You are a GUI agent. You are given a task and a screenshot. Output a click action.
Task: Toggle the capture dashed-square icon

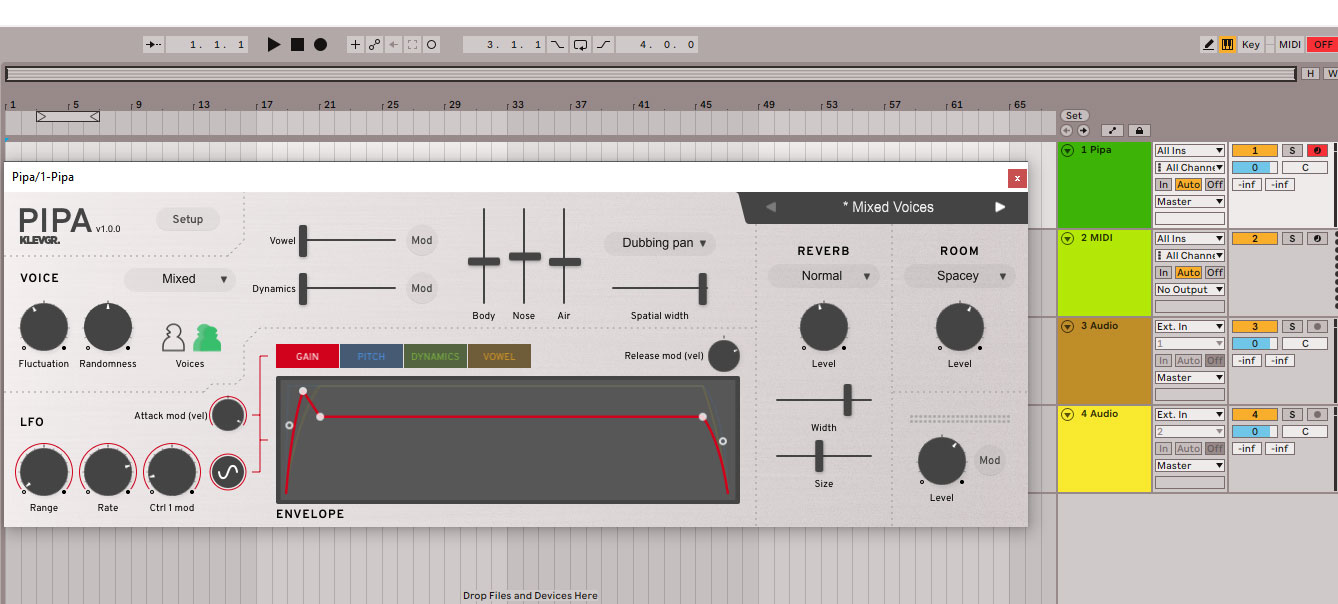pyautogui.click(x=412, y=45)
